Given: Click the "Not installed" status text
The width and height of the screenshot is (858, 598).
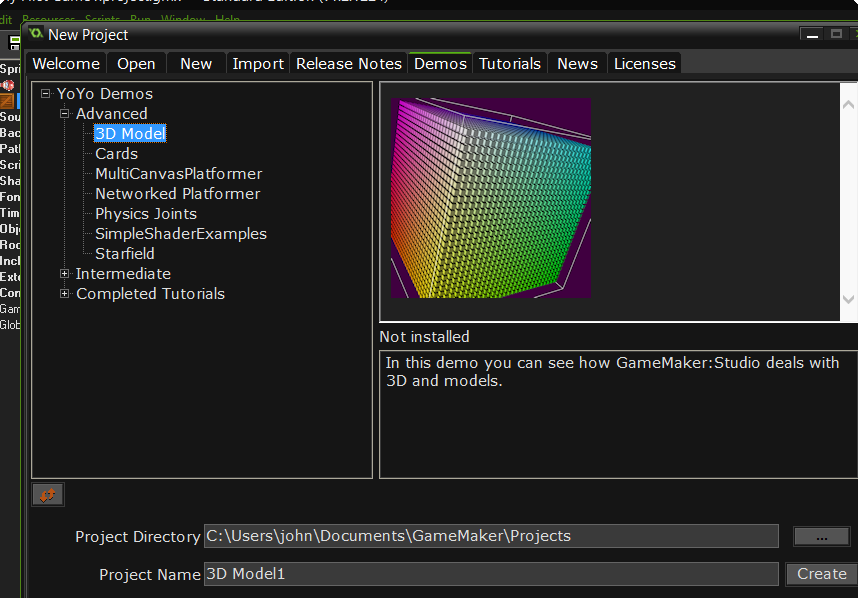Looking at the screenshot, I should (x=425, y=337).
